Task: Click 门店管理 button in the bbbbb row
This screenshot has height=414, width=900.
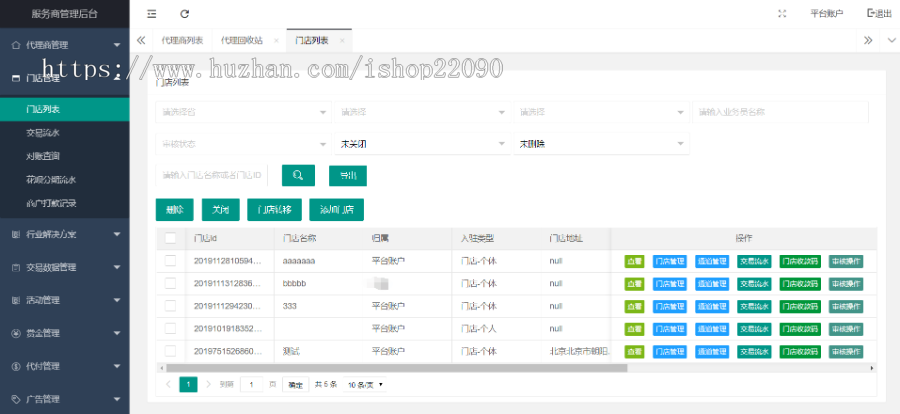Action: click(x=669, y=284)
